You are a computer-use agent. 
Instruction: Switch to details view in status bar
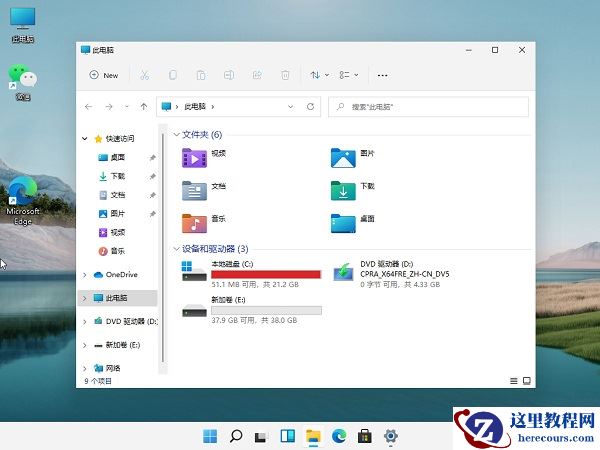[514, 381]
